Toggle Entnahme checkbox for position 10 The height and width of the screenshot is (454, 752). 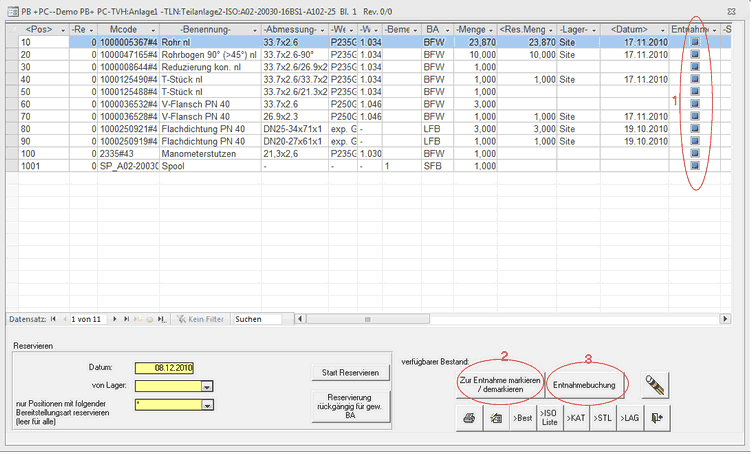(696, 44)
